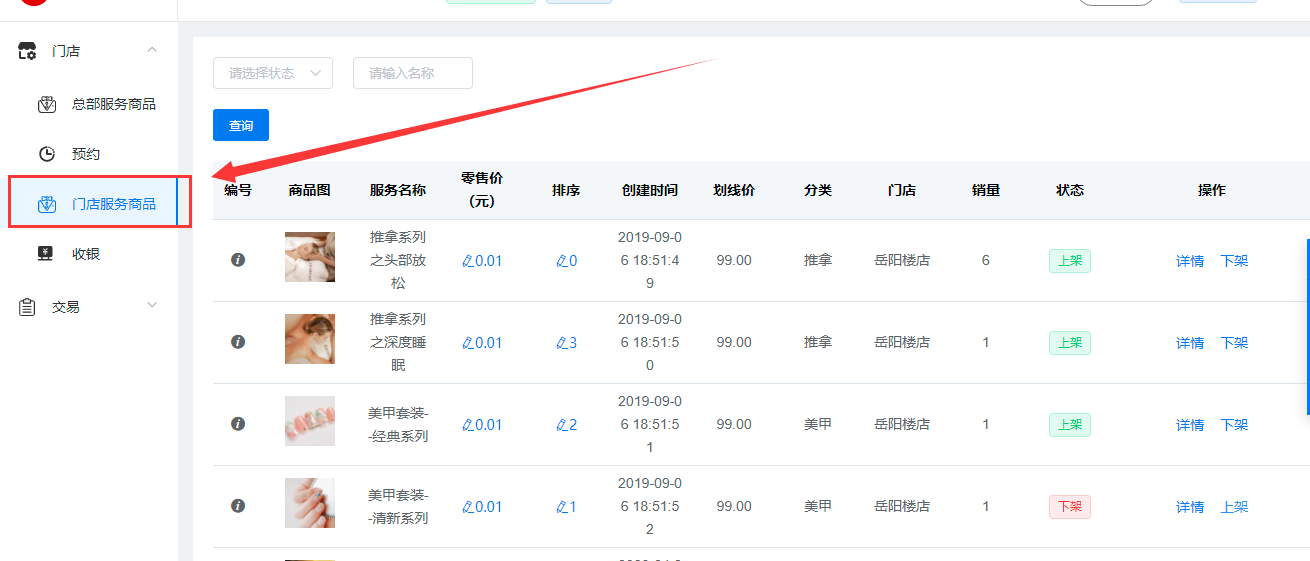
Task: Click the 划线价 column header
Action: 734,190
